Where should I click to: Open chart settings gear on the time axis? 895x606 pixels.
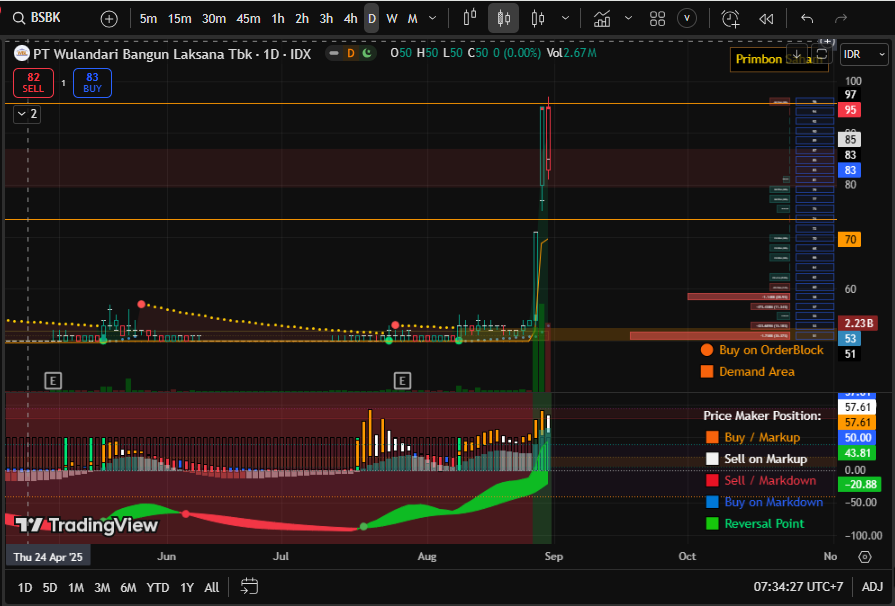coord(865,557)
